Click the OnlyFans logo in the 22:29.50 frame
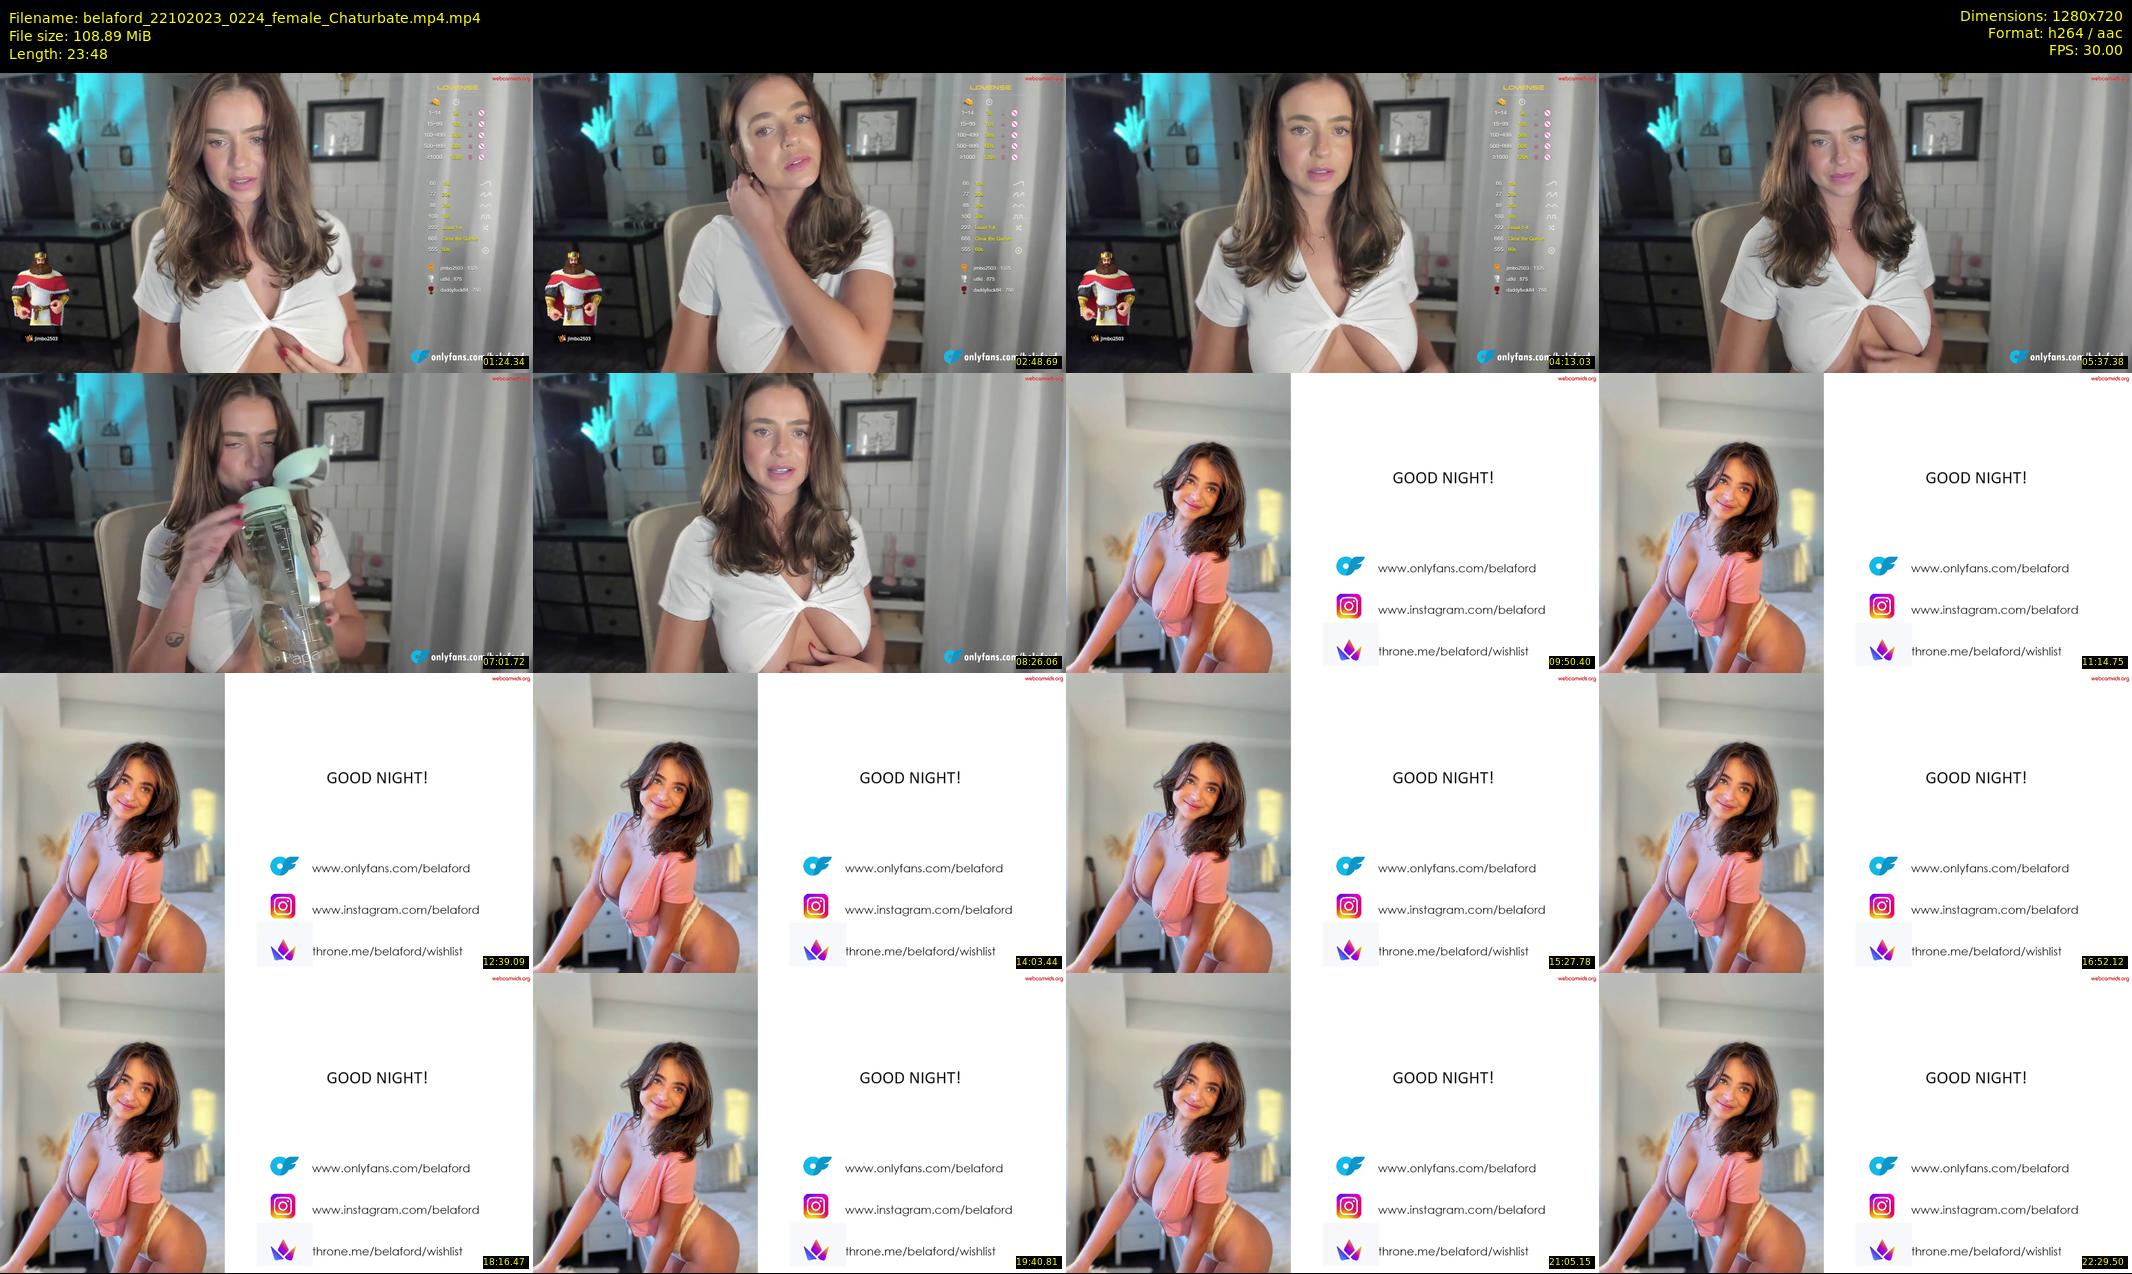Screen dimensions: 2132x1274 [x=1883, y=1166]
